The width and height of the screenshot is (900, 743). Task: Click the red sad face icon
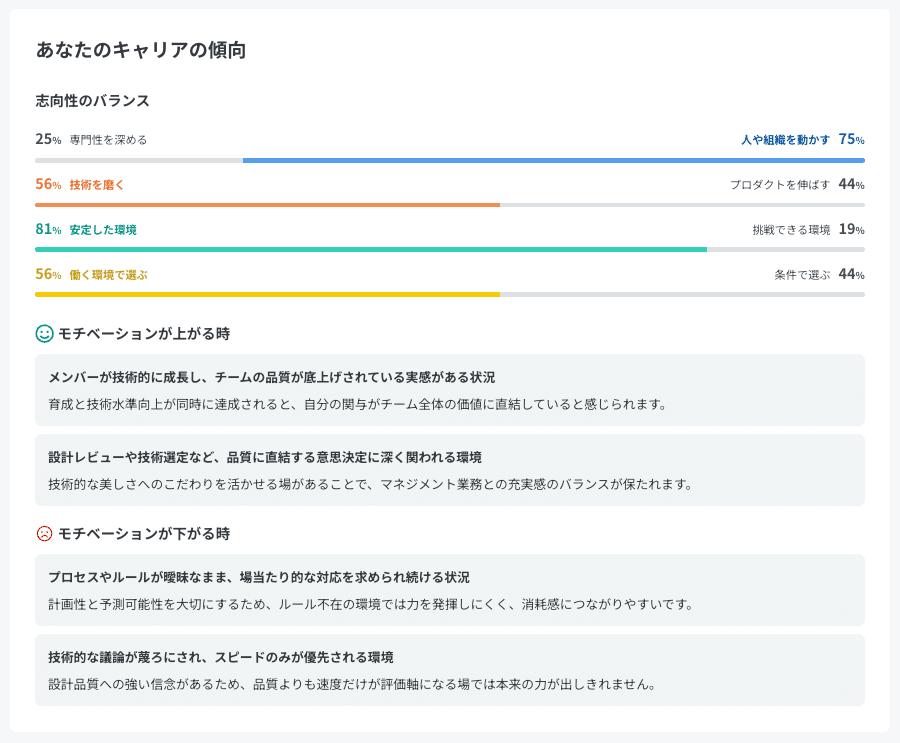point(44,533)
